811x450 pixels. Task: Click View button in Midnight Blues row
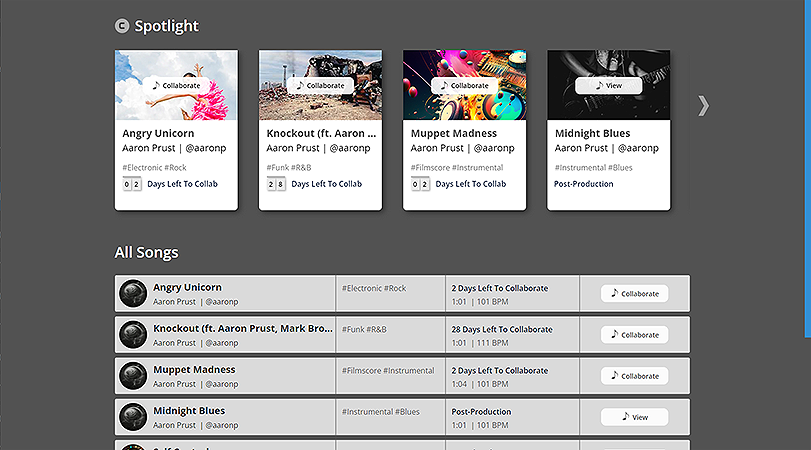[x=635, y=417]
